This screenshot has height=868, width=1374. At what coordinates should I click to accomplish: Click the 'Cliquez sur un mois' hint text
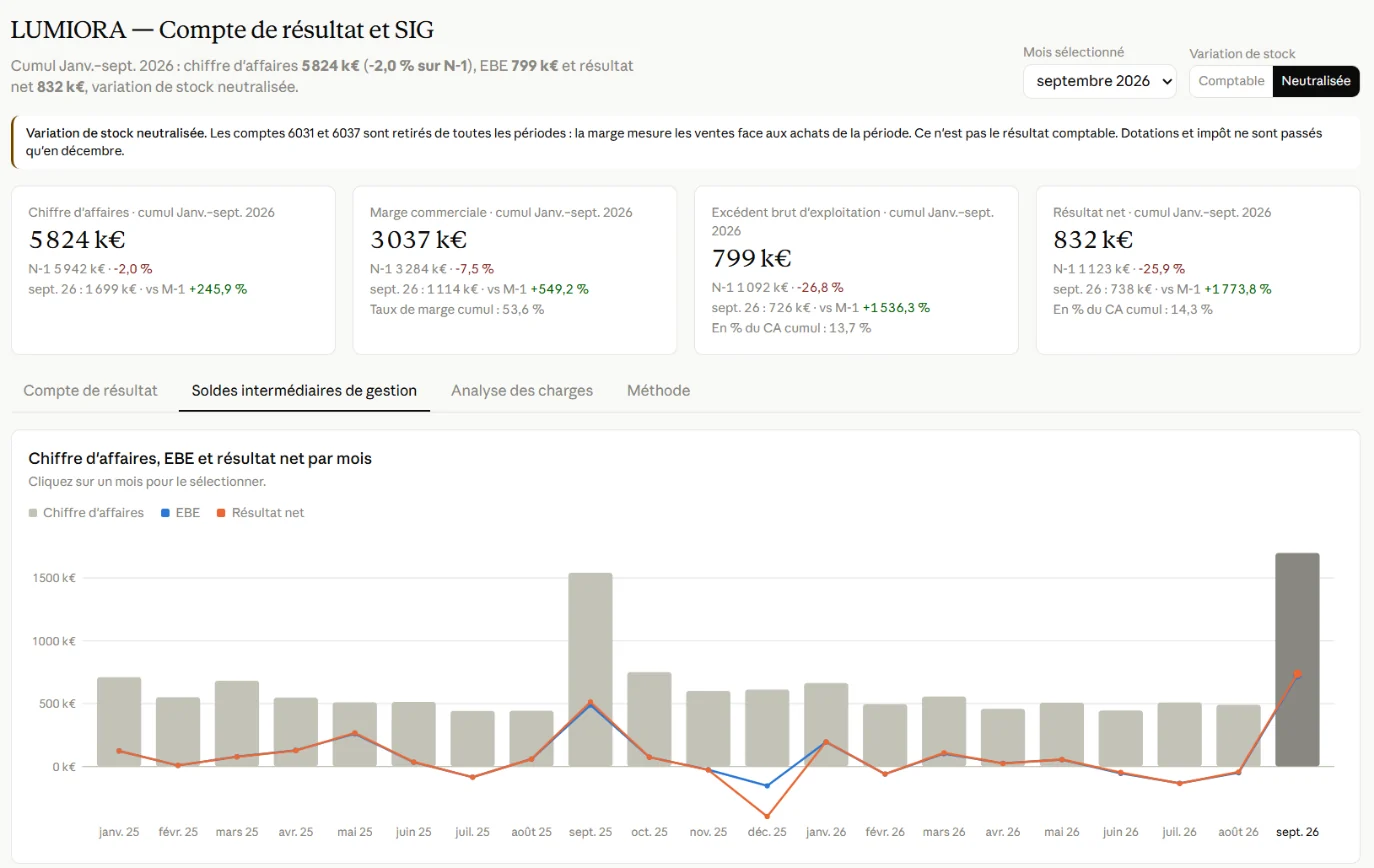coord(147,482)
